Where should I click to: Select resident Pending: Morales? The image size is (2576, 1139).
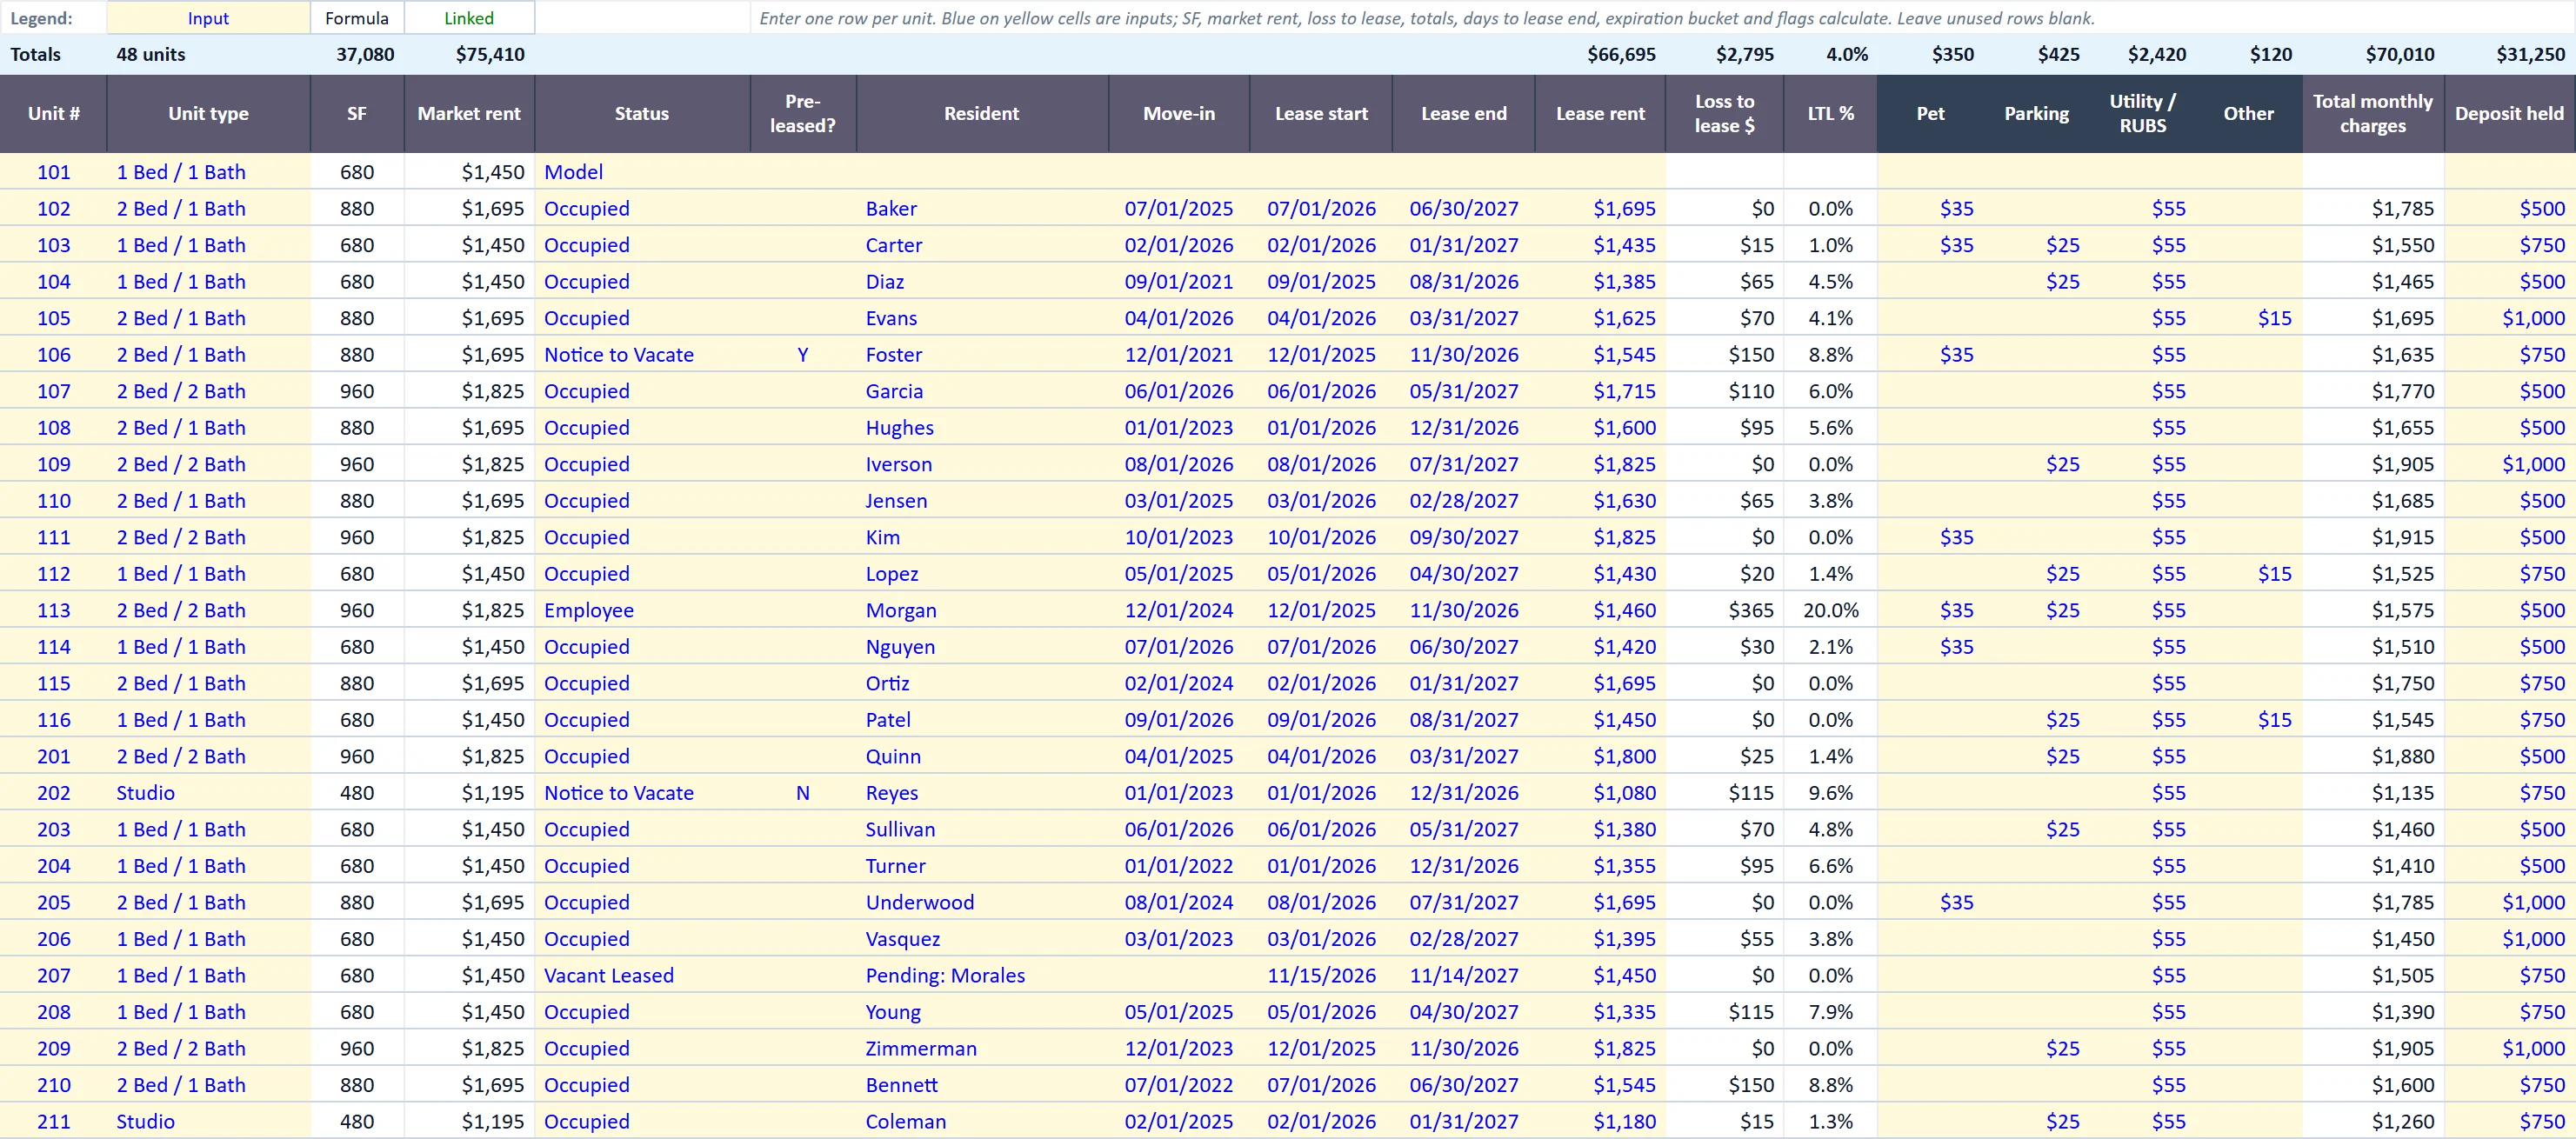(982, 975)
